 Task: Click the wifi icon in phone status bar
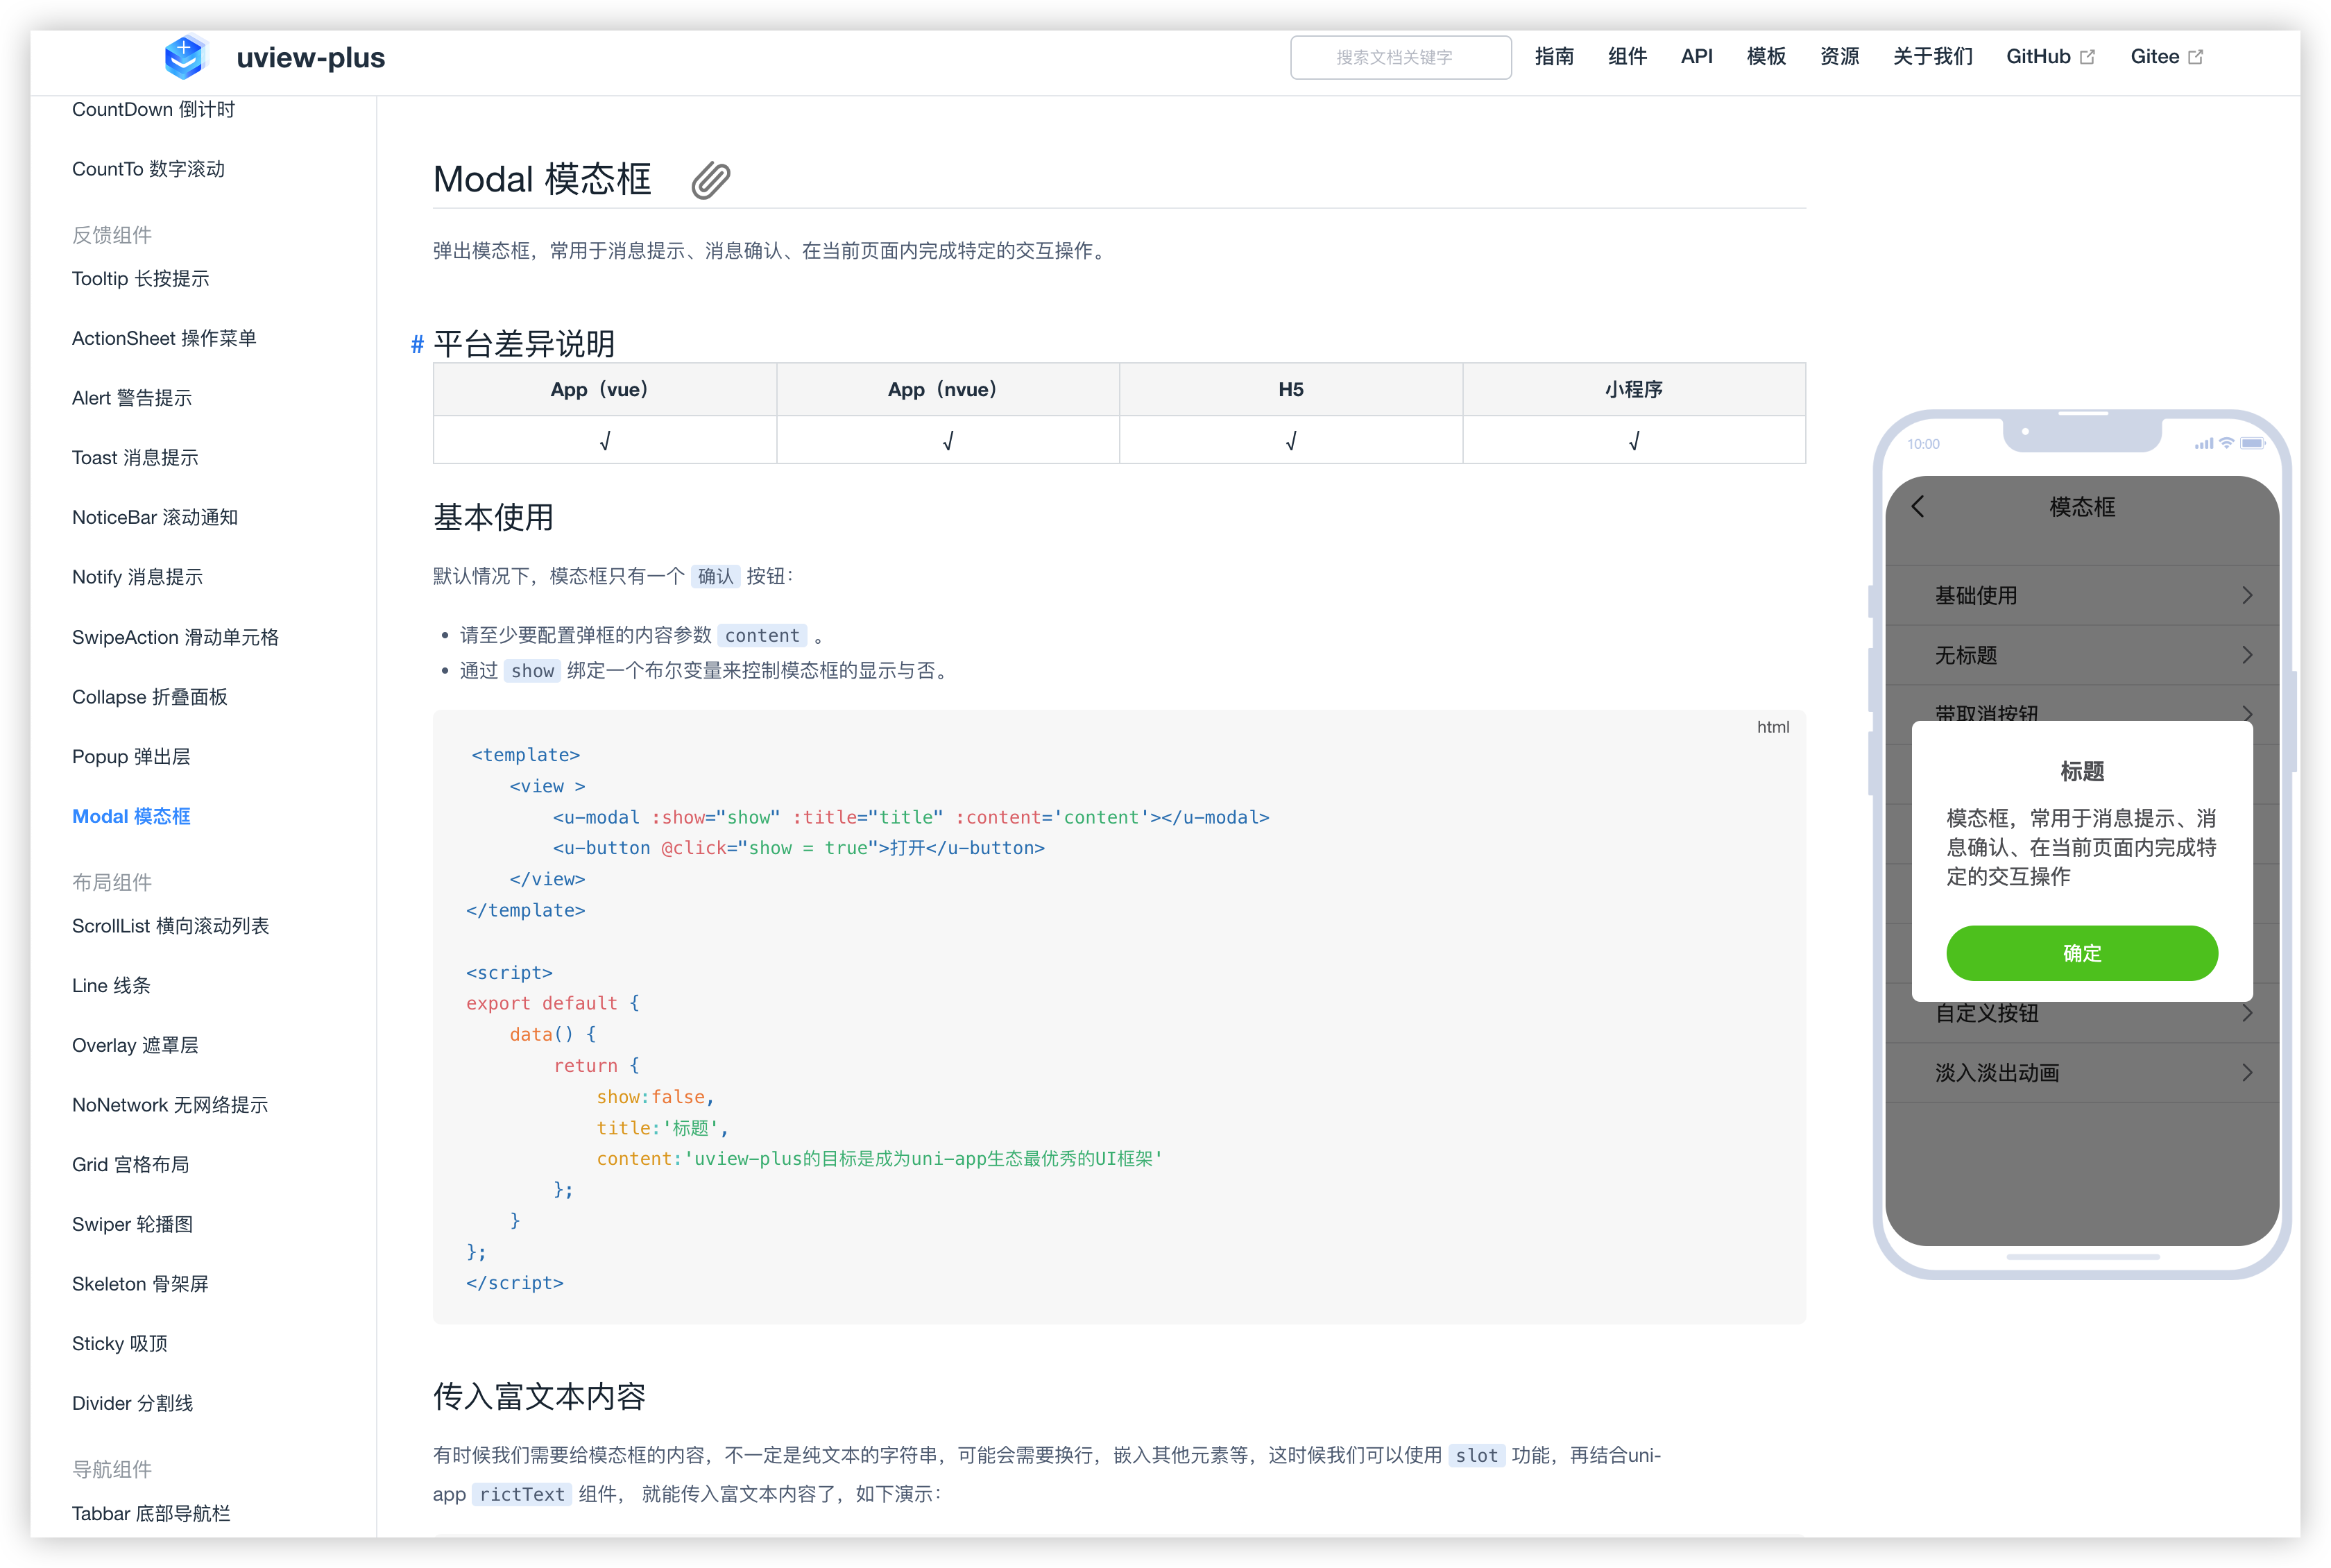[x=2226, y=443]
